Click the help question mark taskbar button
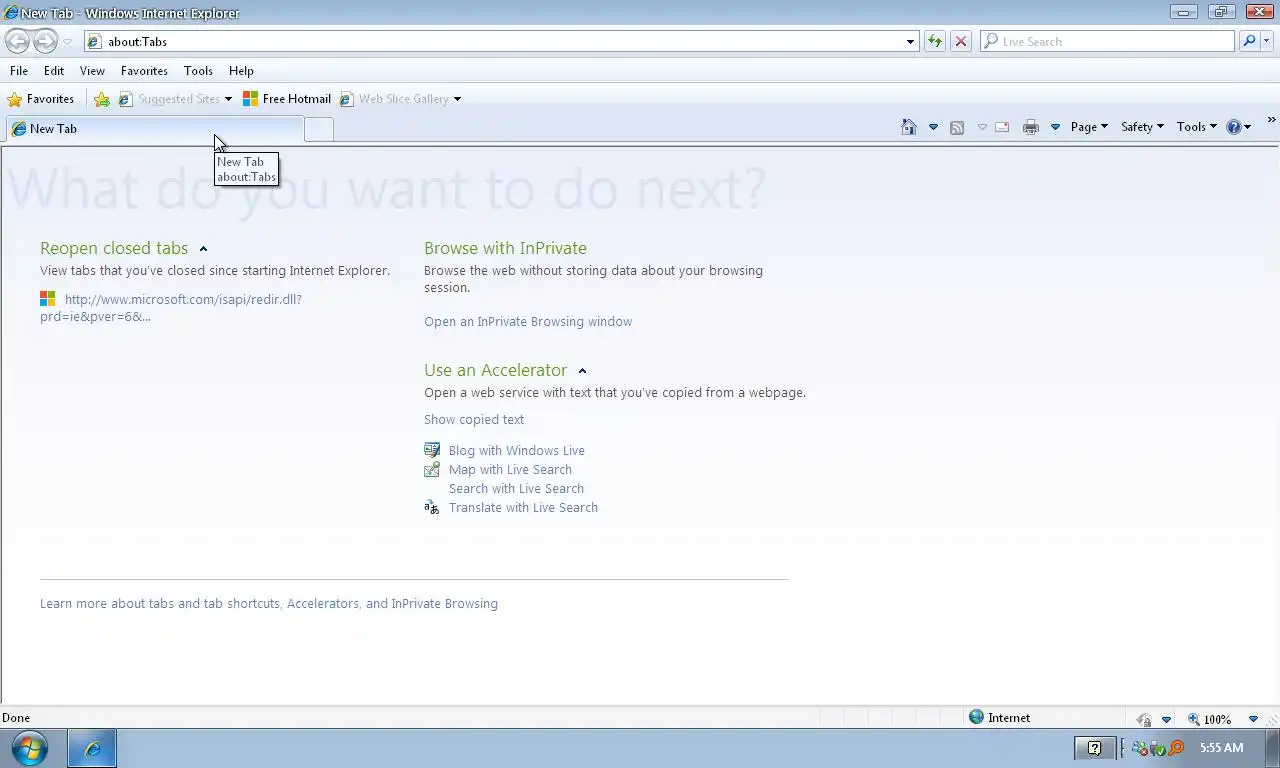The height and width of the screenshot is (768, 1280). pos(1095,748)
